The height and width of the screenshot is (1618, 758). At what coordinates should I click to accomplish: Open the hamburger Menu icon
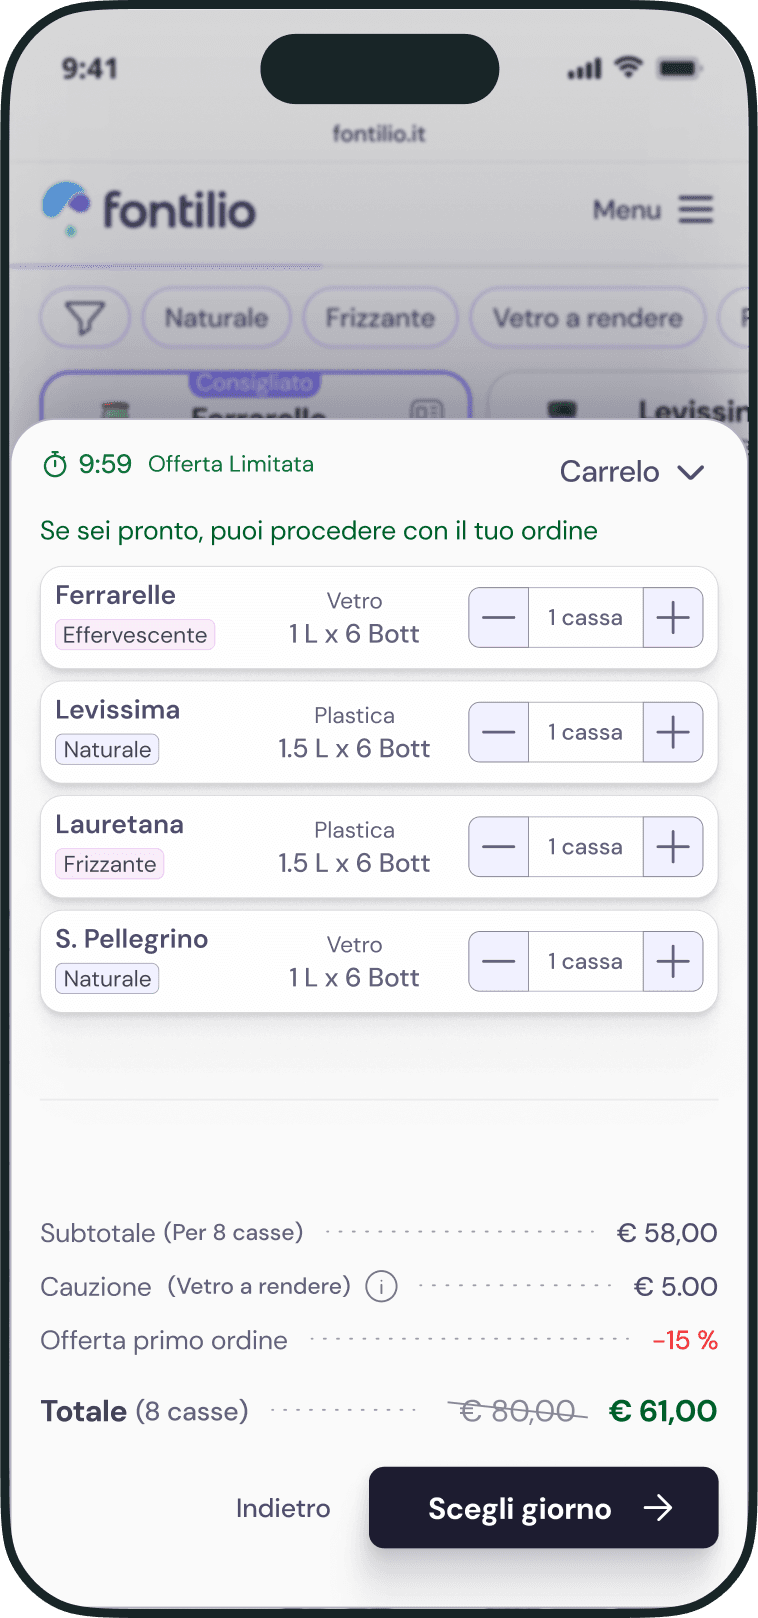tap(696, 210)
